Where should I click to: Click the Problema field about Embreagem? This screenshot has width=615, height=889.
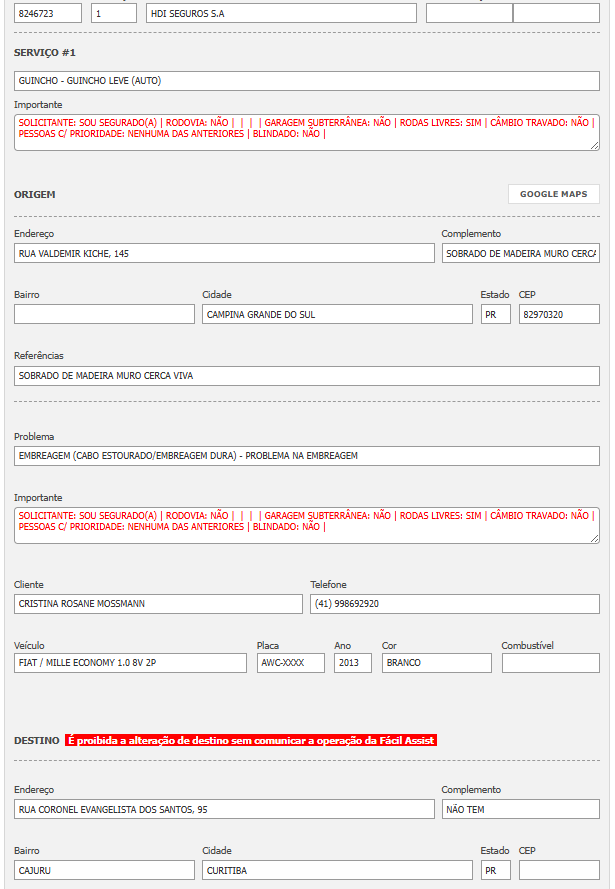(307, 456)
